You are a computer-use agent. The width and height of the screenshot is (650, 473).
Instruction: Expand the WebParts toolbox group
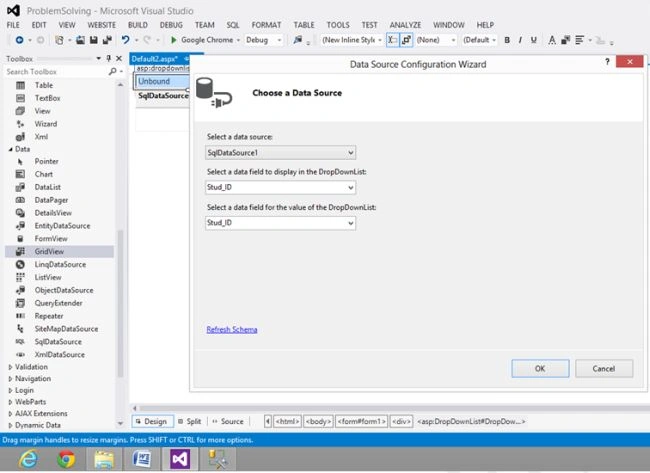click(10, 402)
